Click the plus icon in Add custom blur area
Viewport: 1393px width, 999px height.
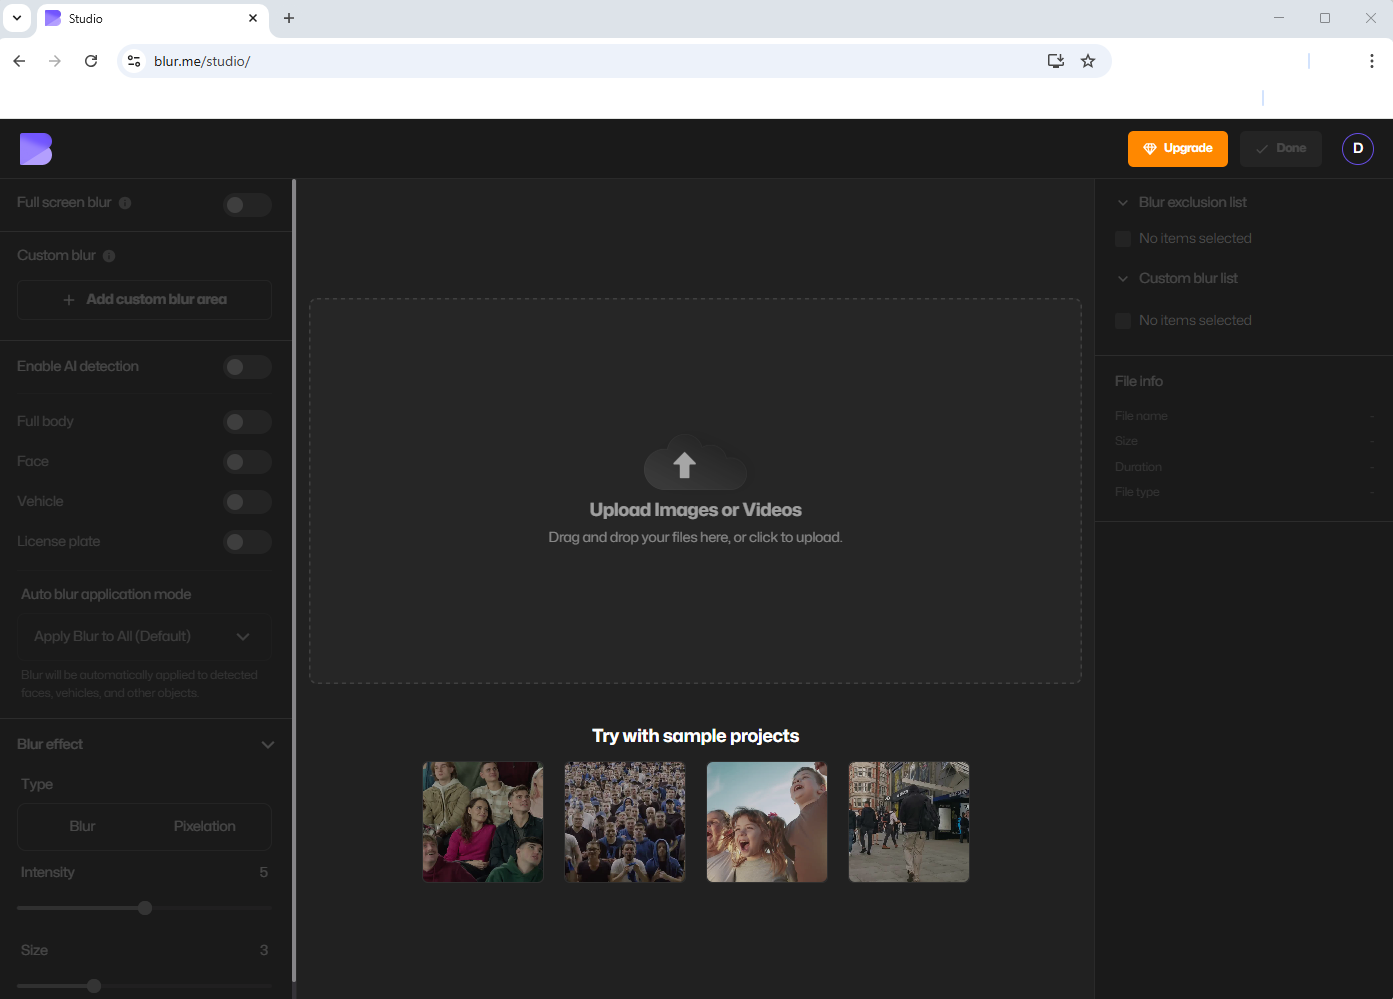pos(68,299)
